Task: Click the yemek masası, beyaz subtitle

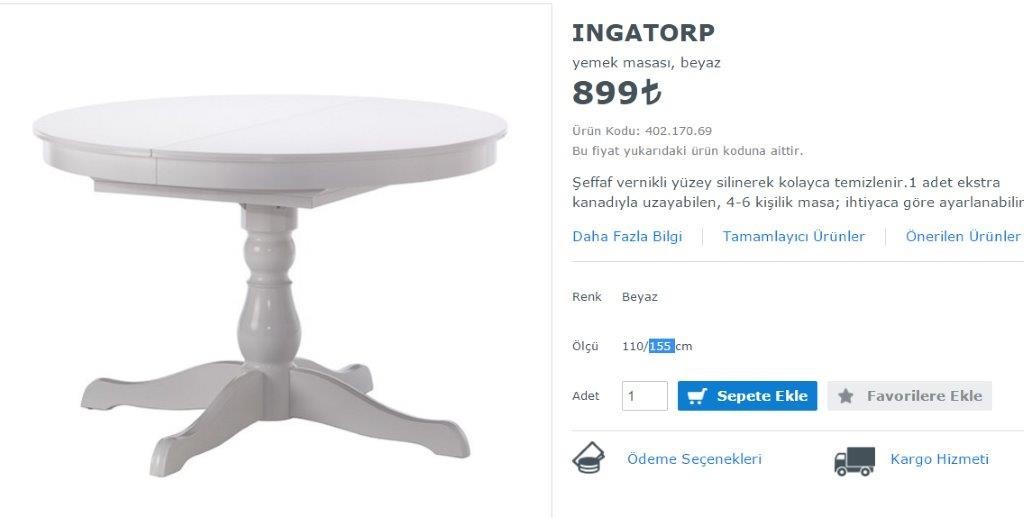Action: tap(647, 63)
